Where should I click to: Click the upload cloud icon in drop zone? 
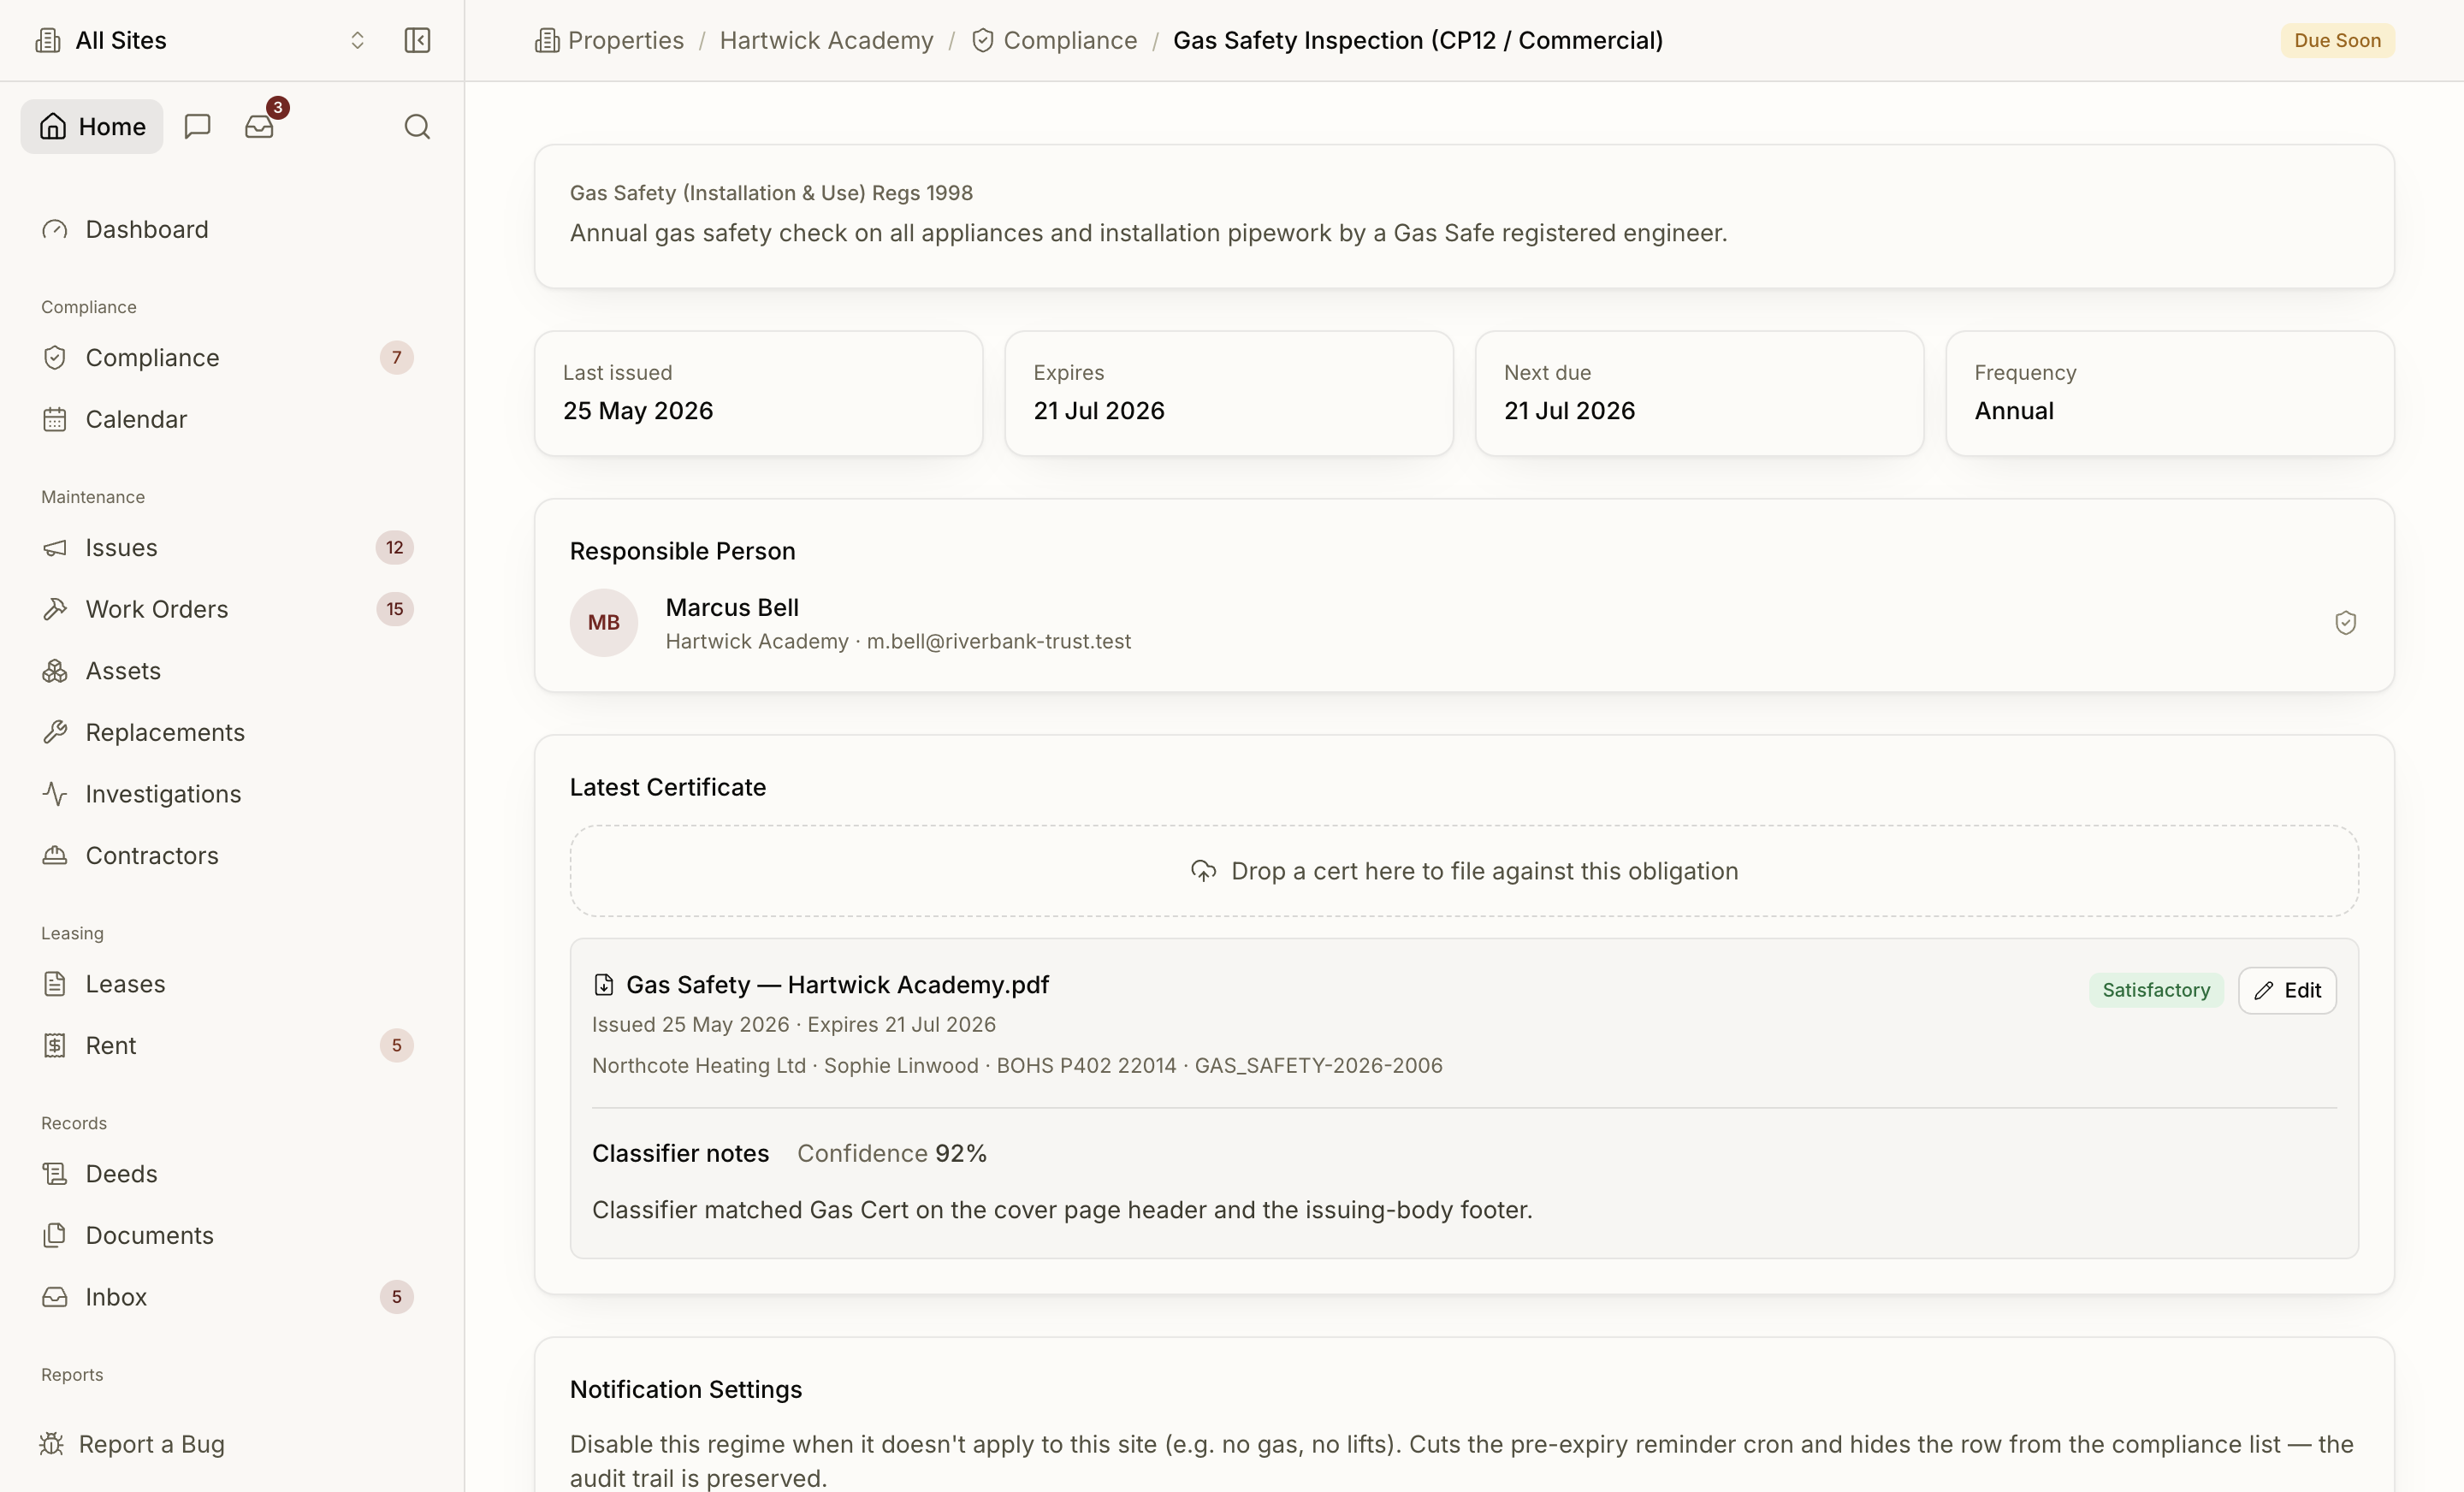tap(1203, 870)
